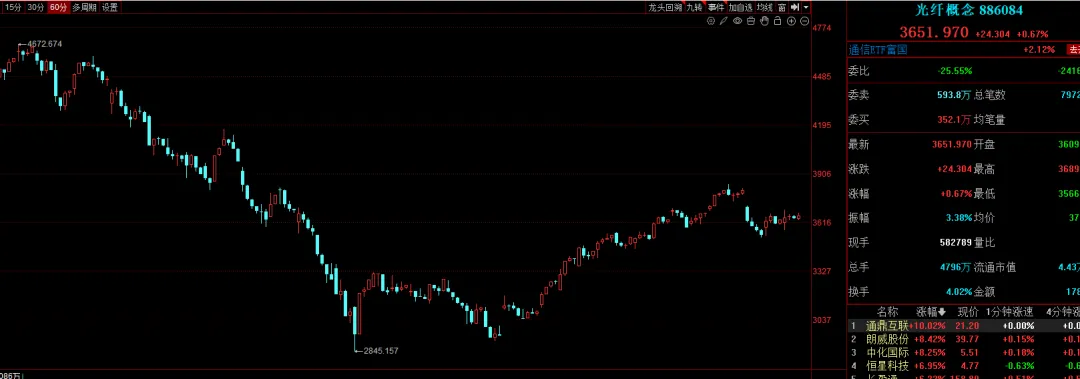The width and height of the screenshot is (1080, 379).
Task: Select the 恒星科技 stock row
Action: pyautogui.click(x=964, y=365)
